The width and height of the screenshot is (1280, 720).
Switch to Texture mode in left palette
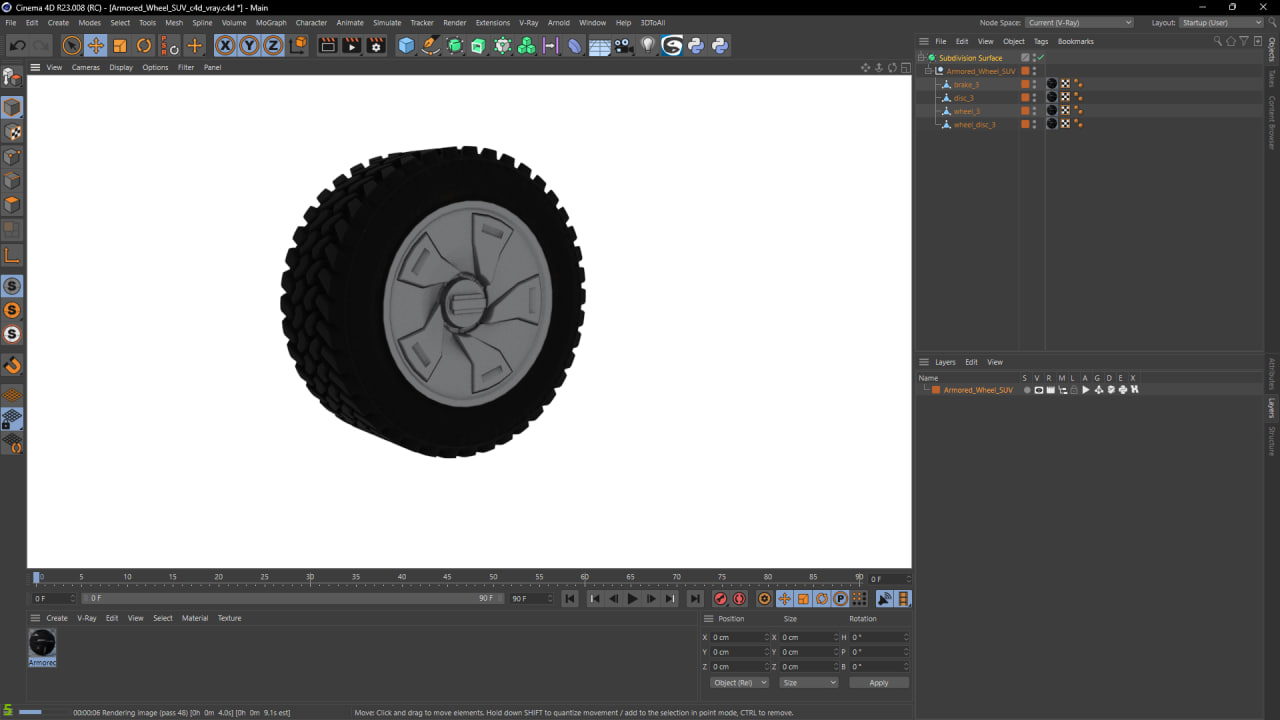[12, 132]
